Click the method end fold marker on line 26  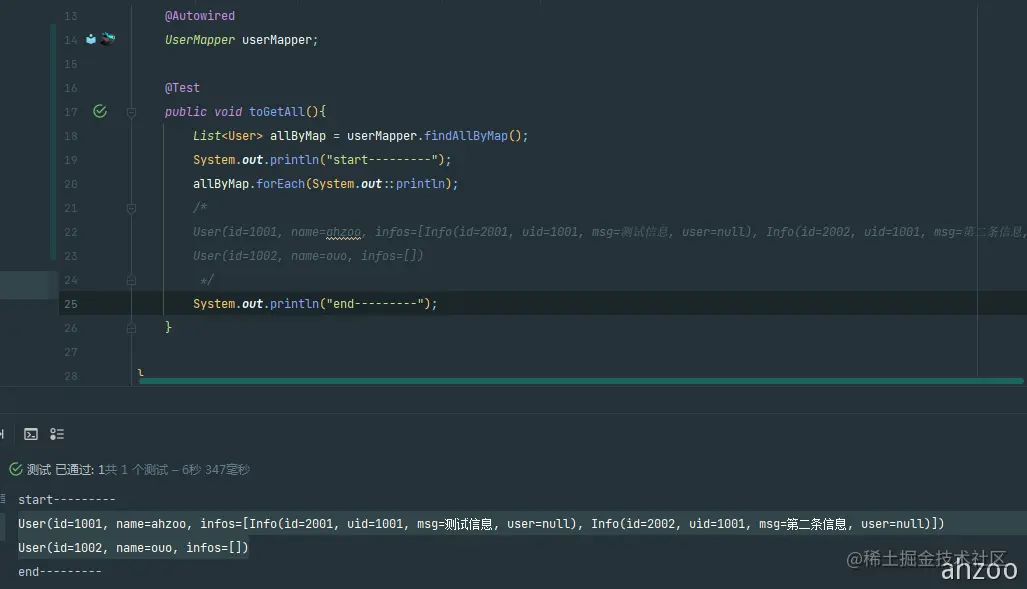pos(131,328)
